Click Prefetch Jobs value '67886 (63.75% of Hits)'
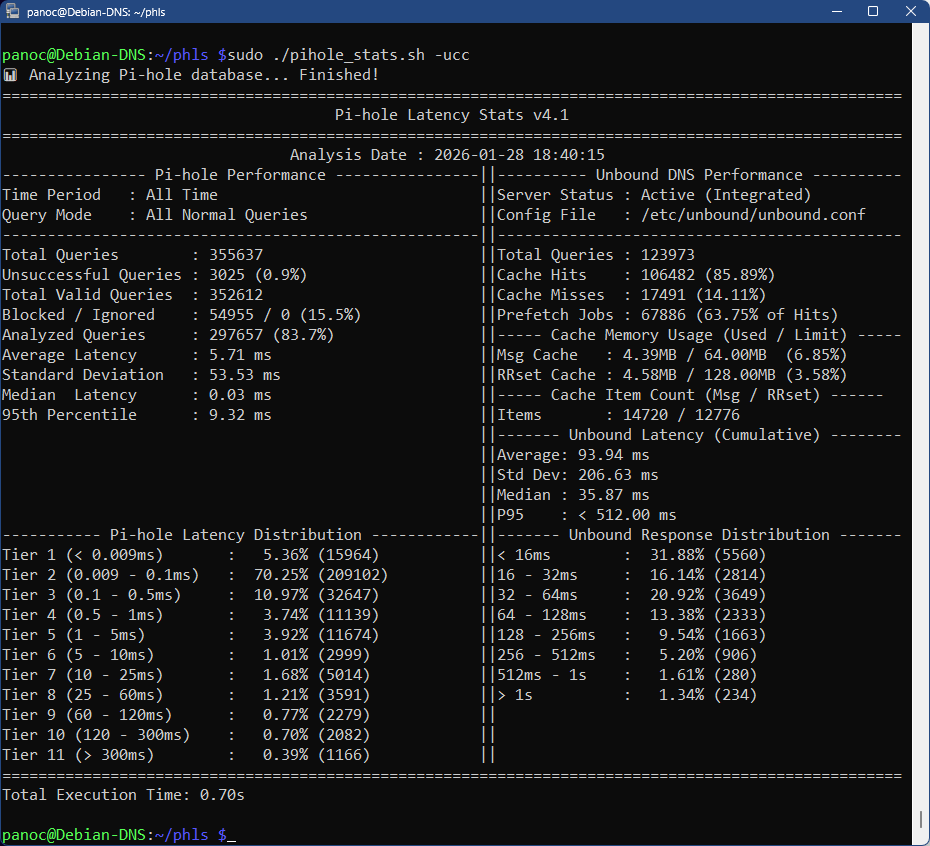This screenshot has width=930, height=846. [x=739, y=315]
